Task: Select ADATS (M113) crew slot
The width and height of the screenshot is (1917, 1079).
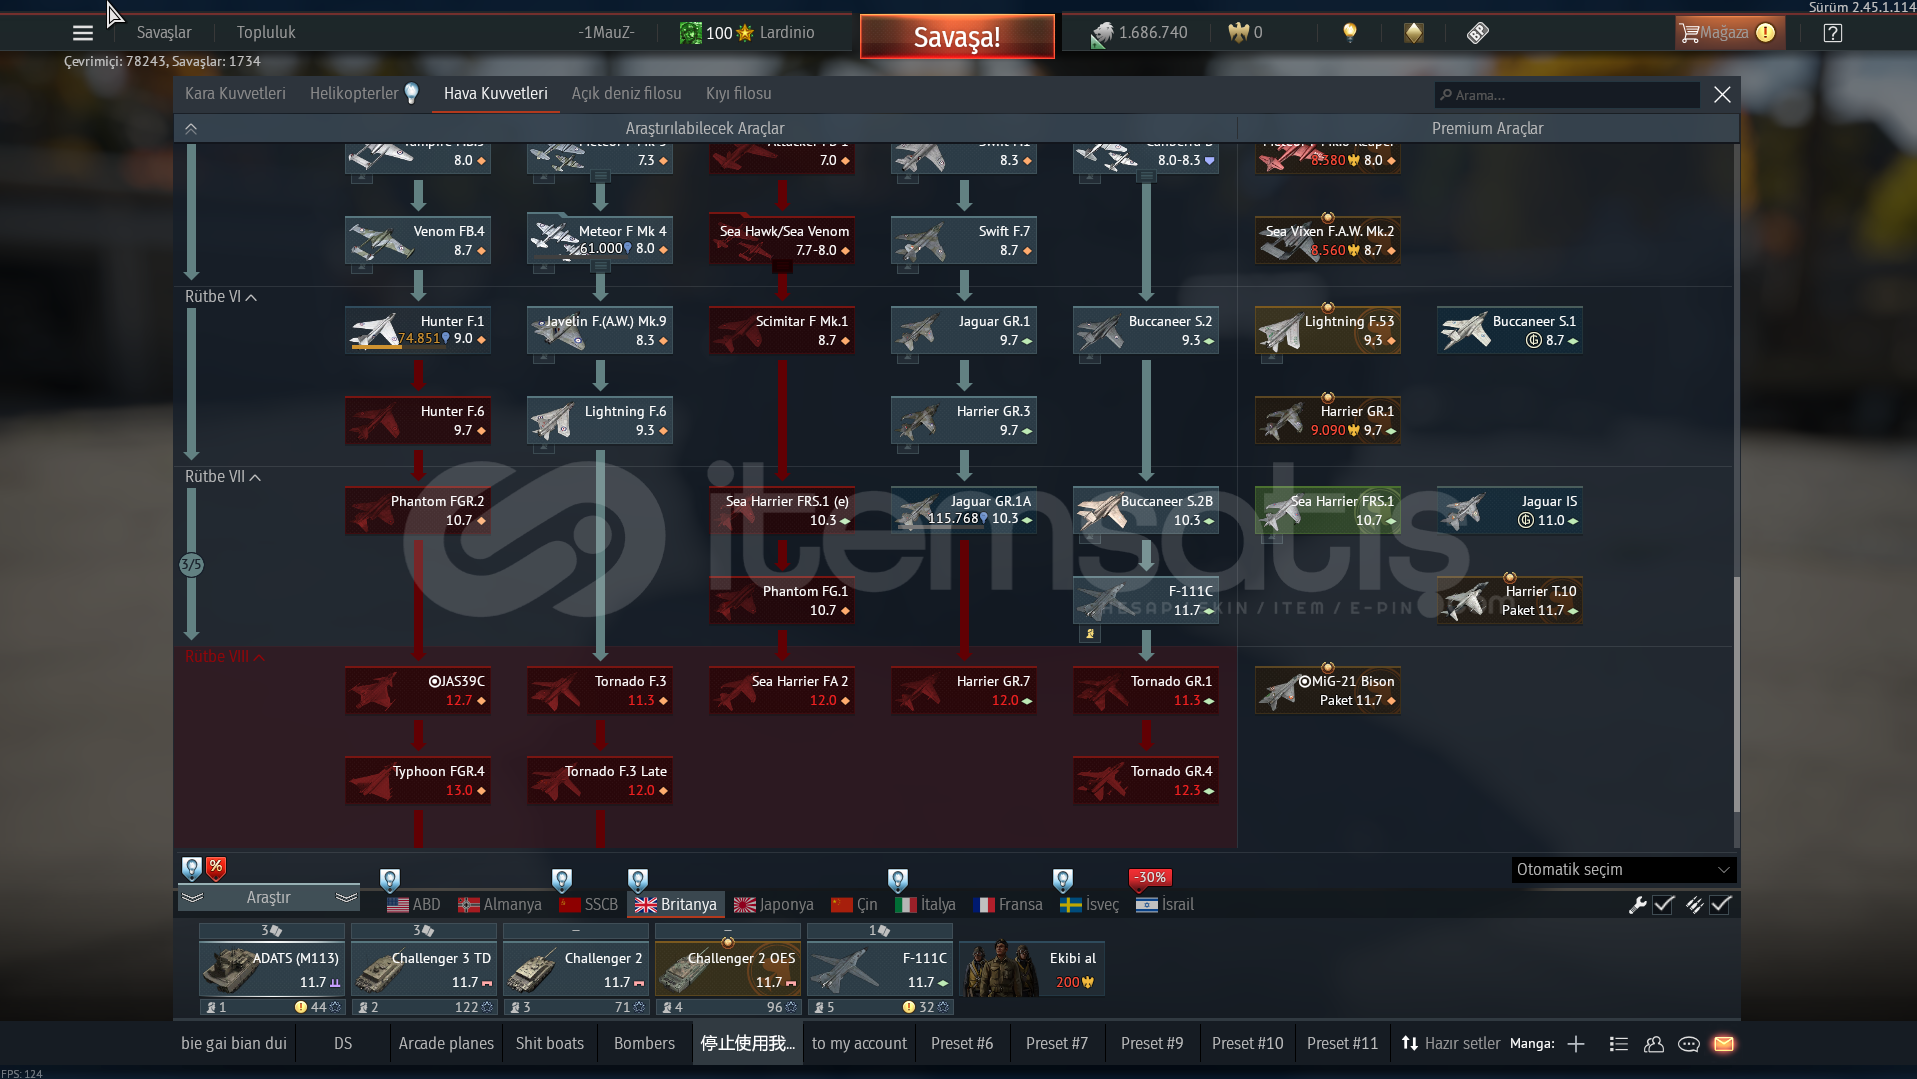Action: click(271, 969)
